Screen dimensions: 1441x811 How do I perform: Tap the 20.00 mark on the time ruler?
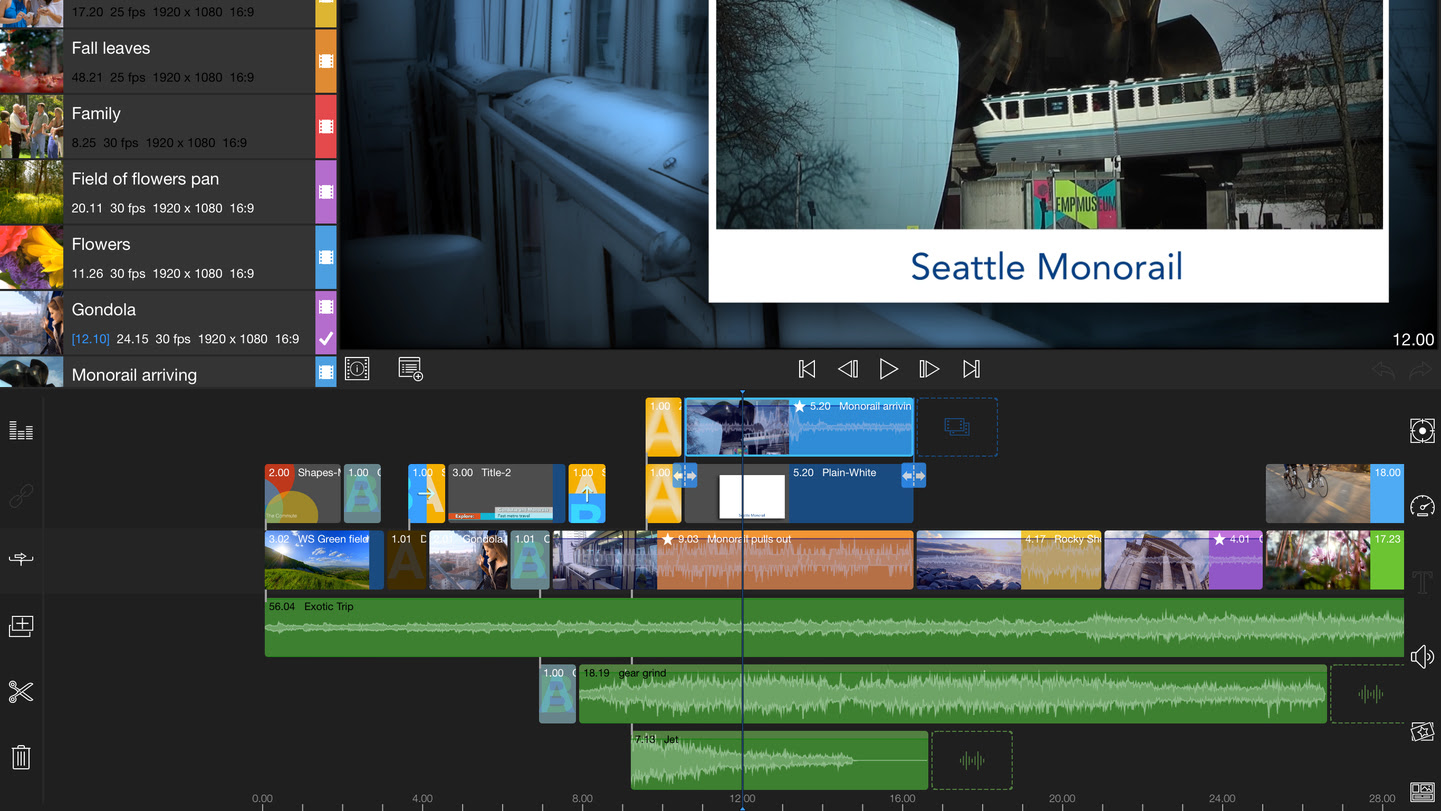click(x=1062, y=799)
